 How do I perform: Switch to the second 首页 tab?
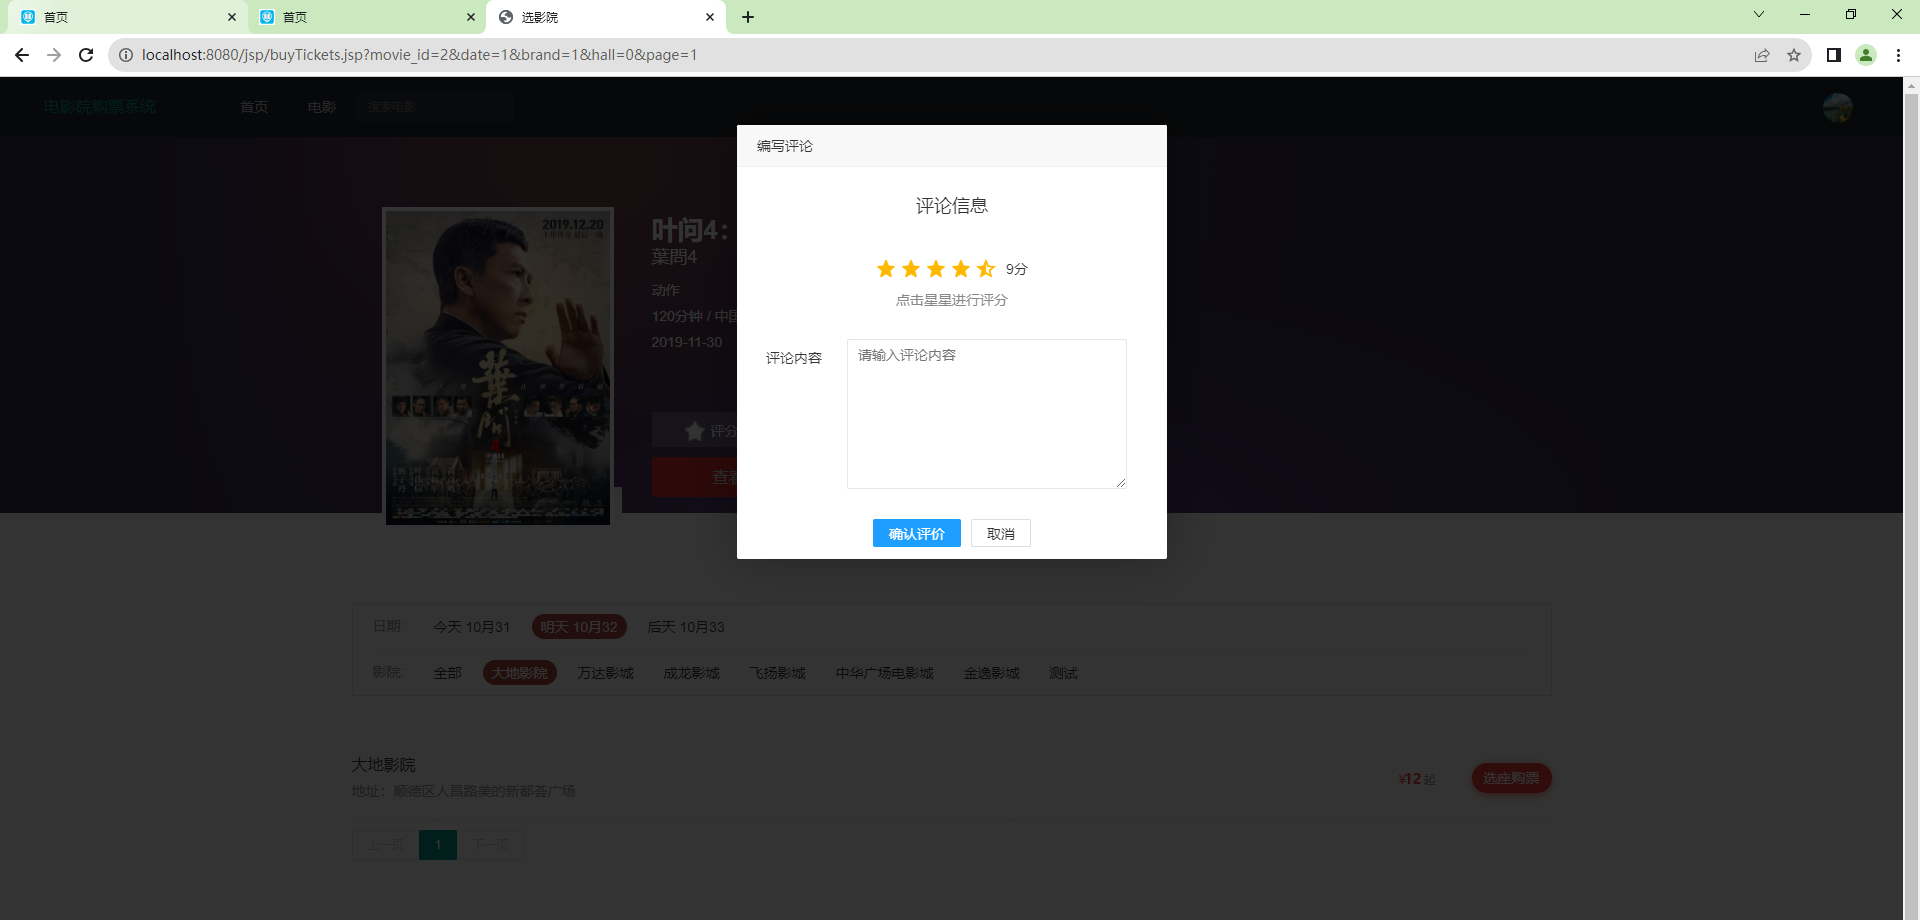[366, 17]
